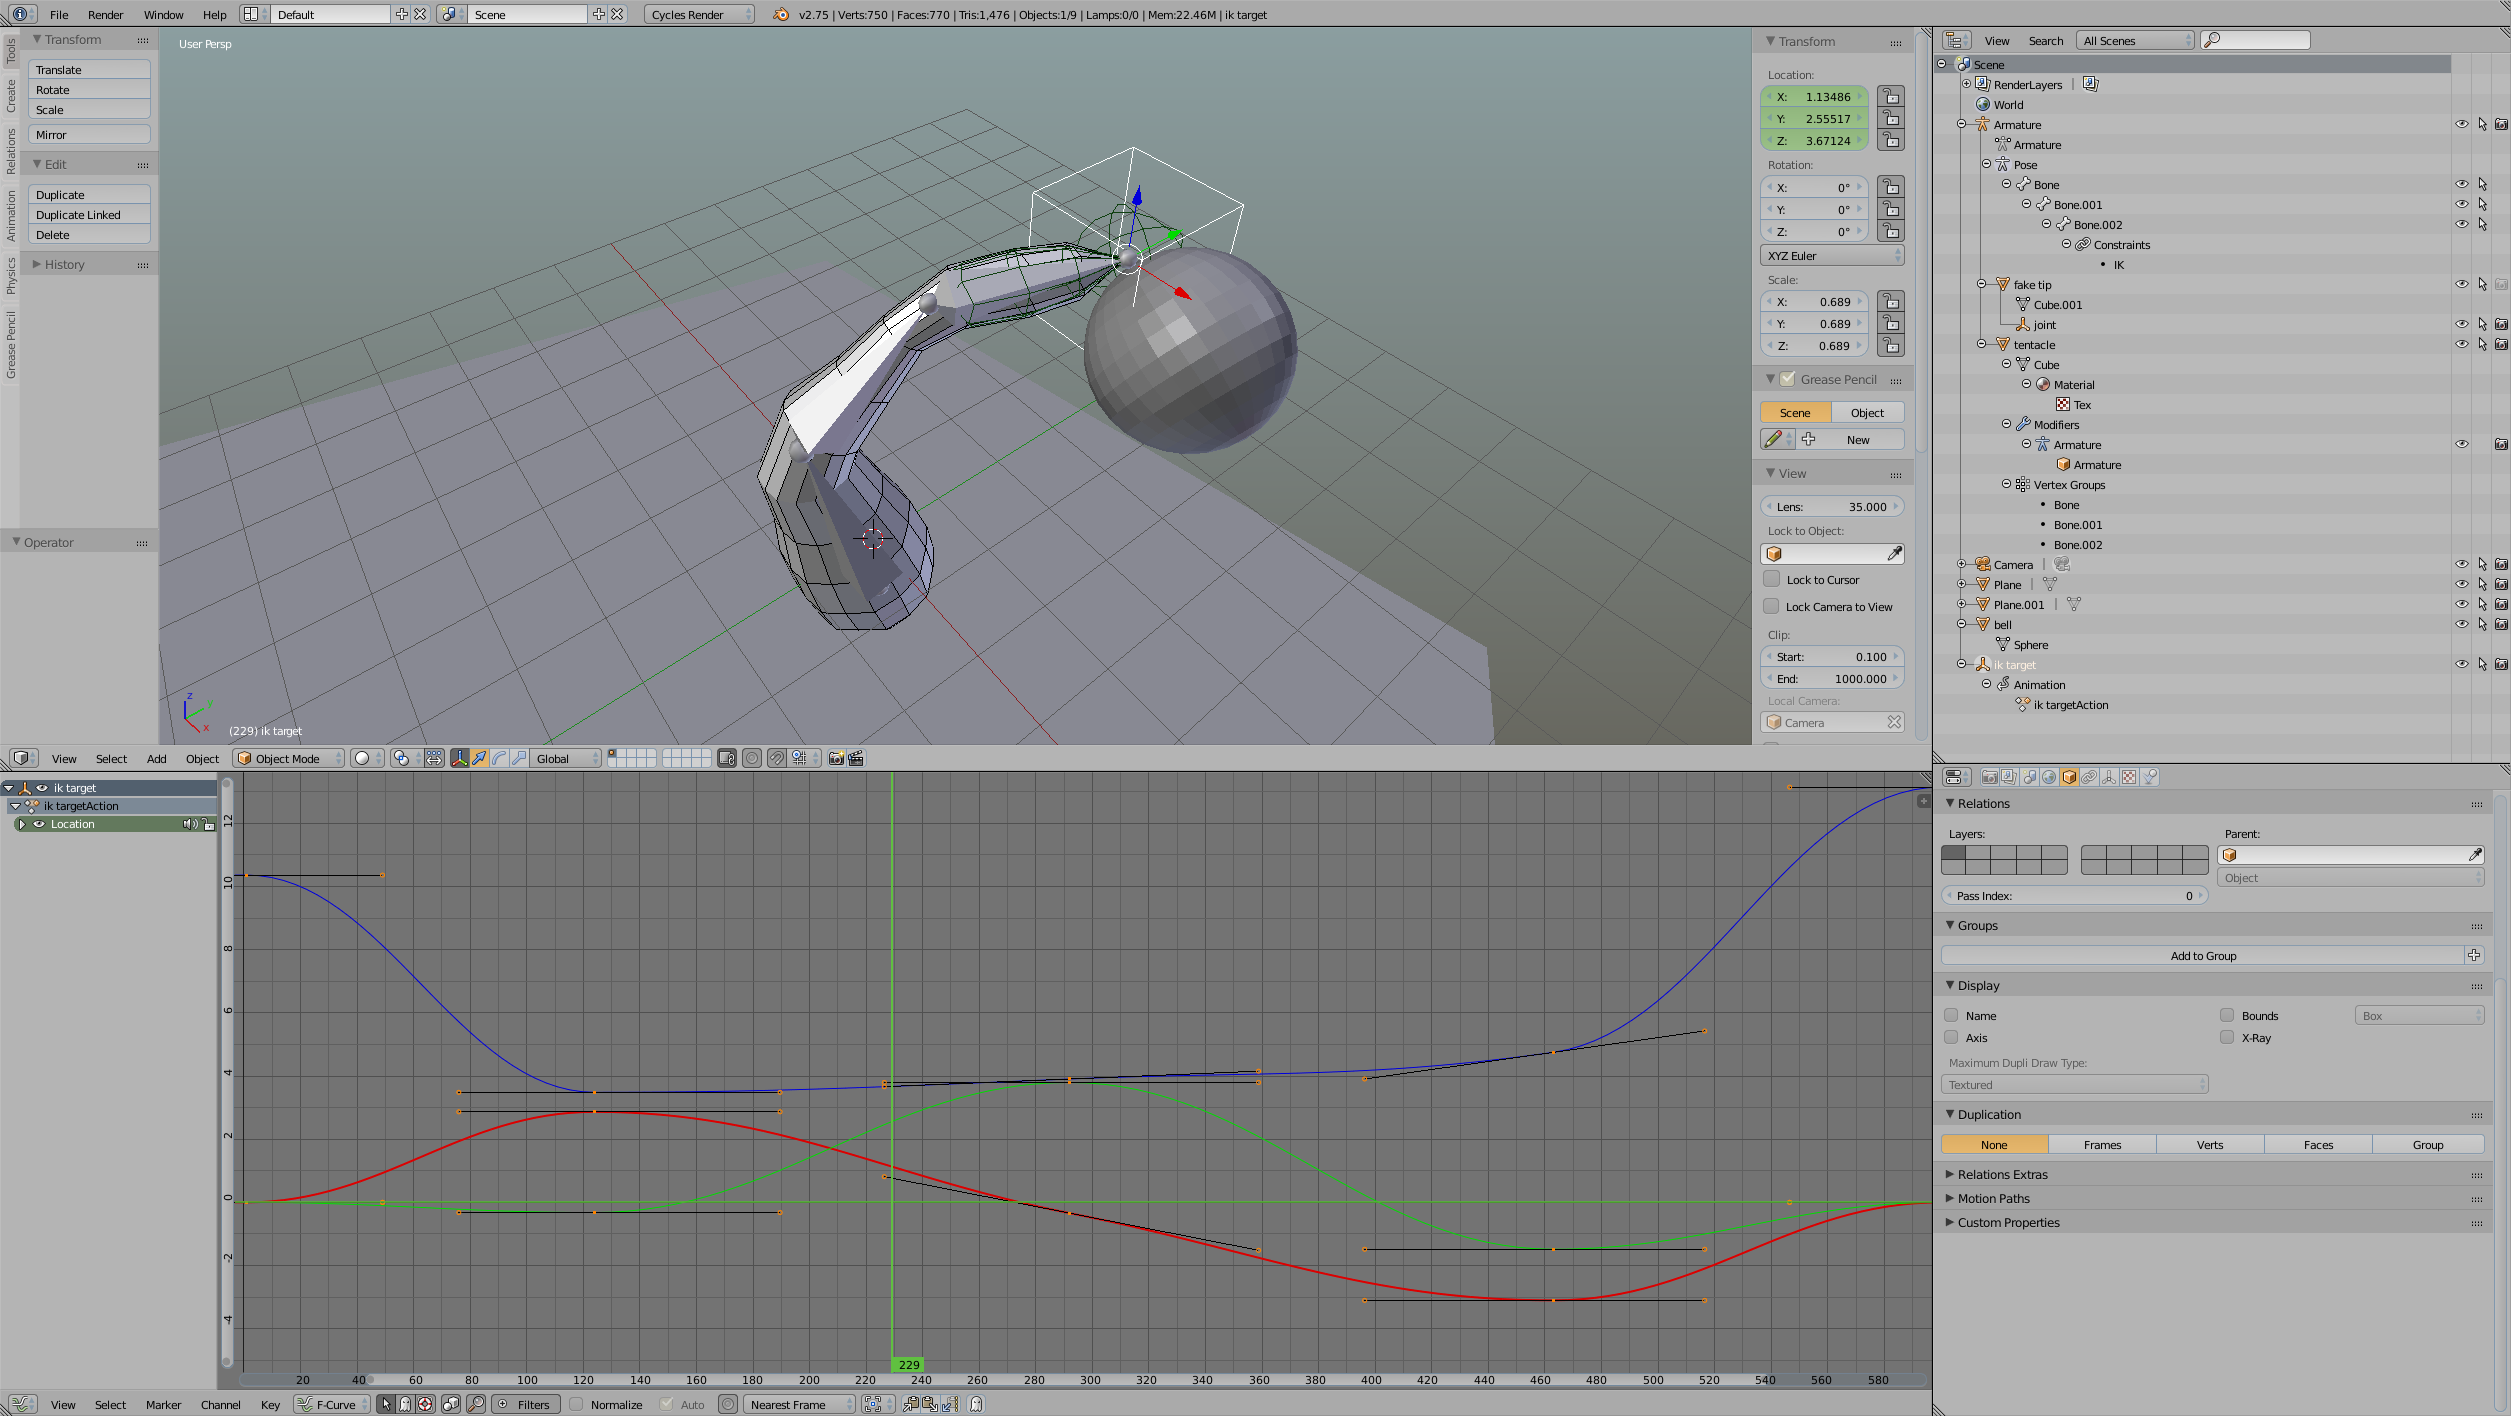Select the scale manipulator icon
Image resolution: width=2511 pixels, height=1416 pixels.
tap(520, 758)
